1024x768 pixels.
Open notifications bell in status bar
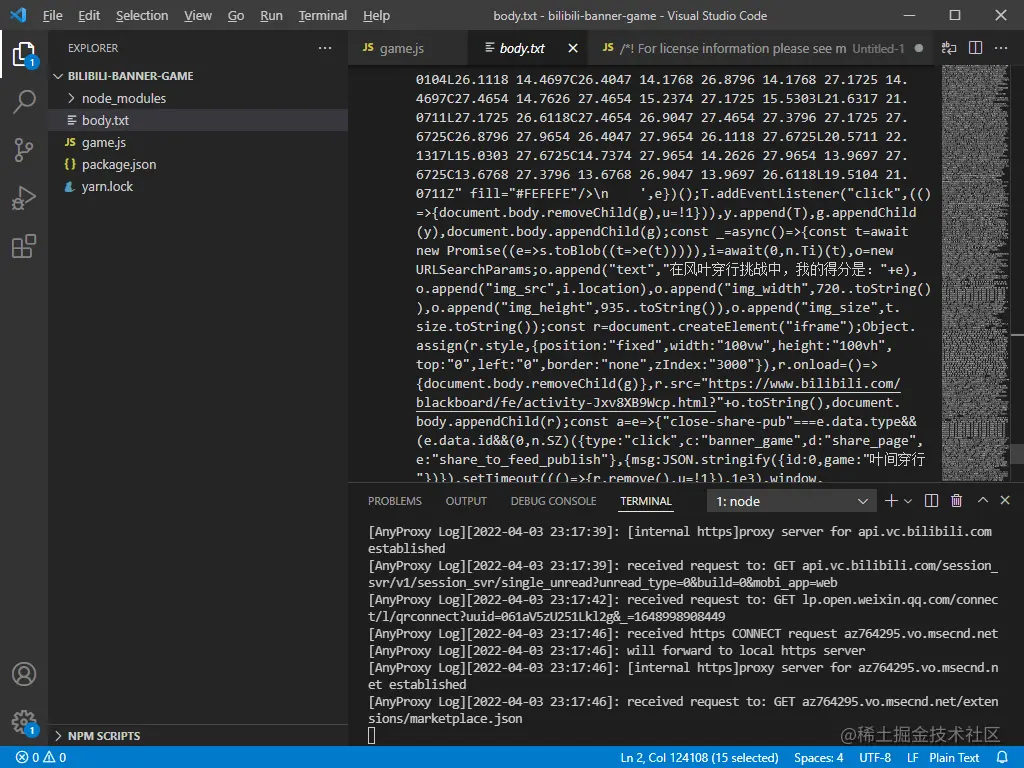[1002, 758]
